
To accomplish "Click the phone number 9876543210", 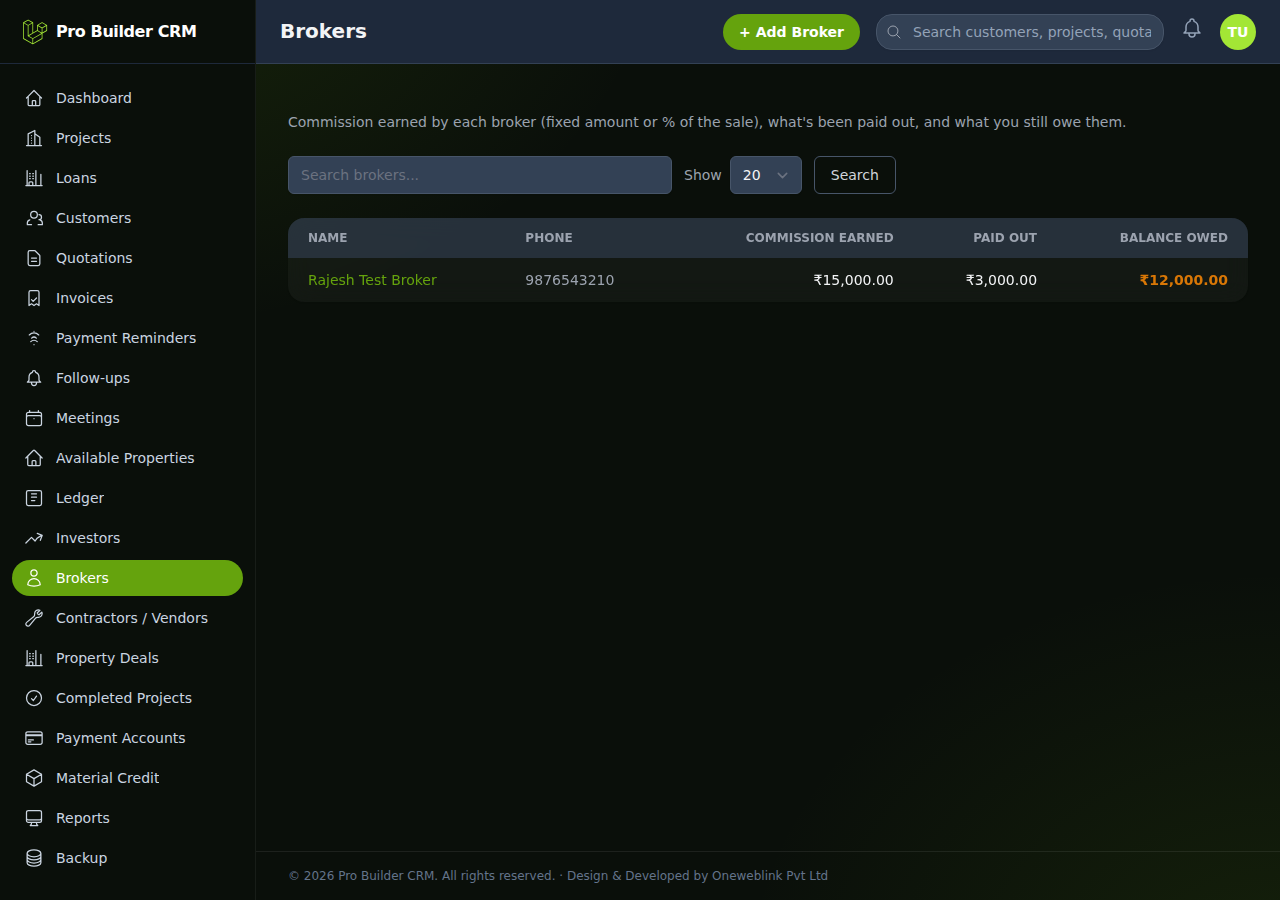I will pos(570,280).
